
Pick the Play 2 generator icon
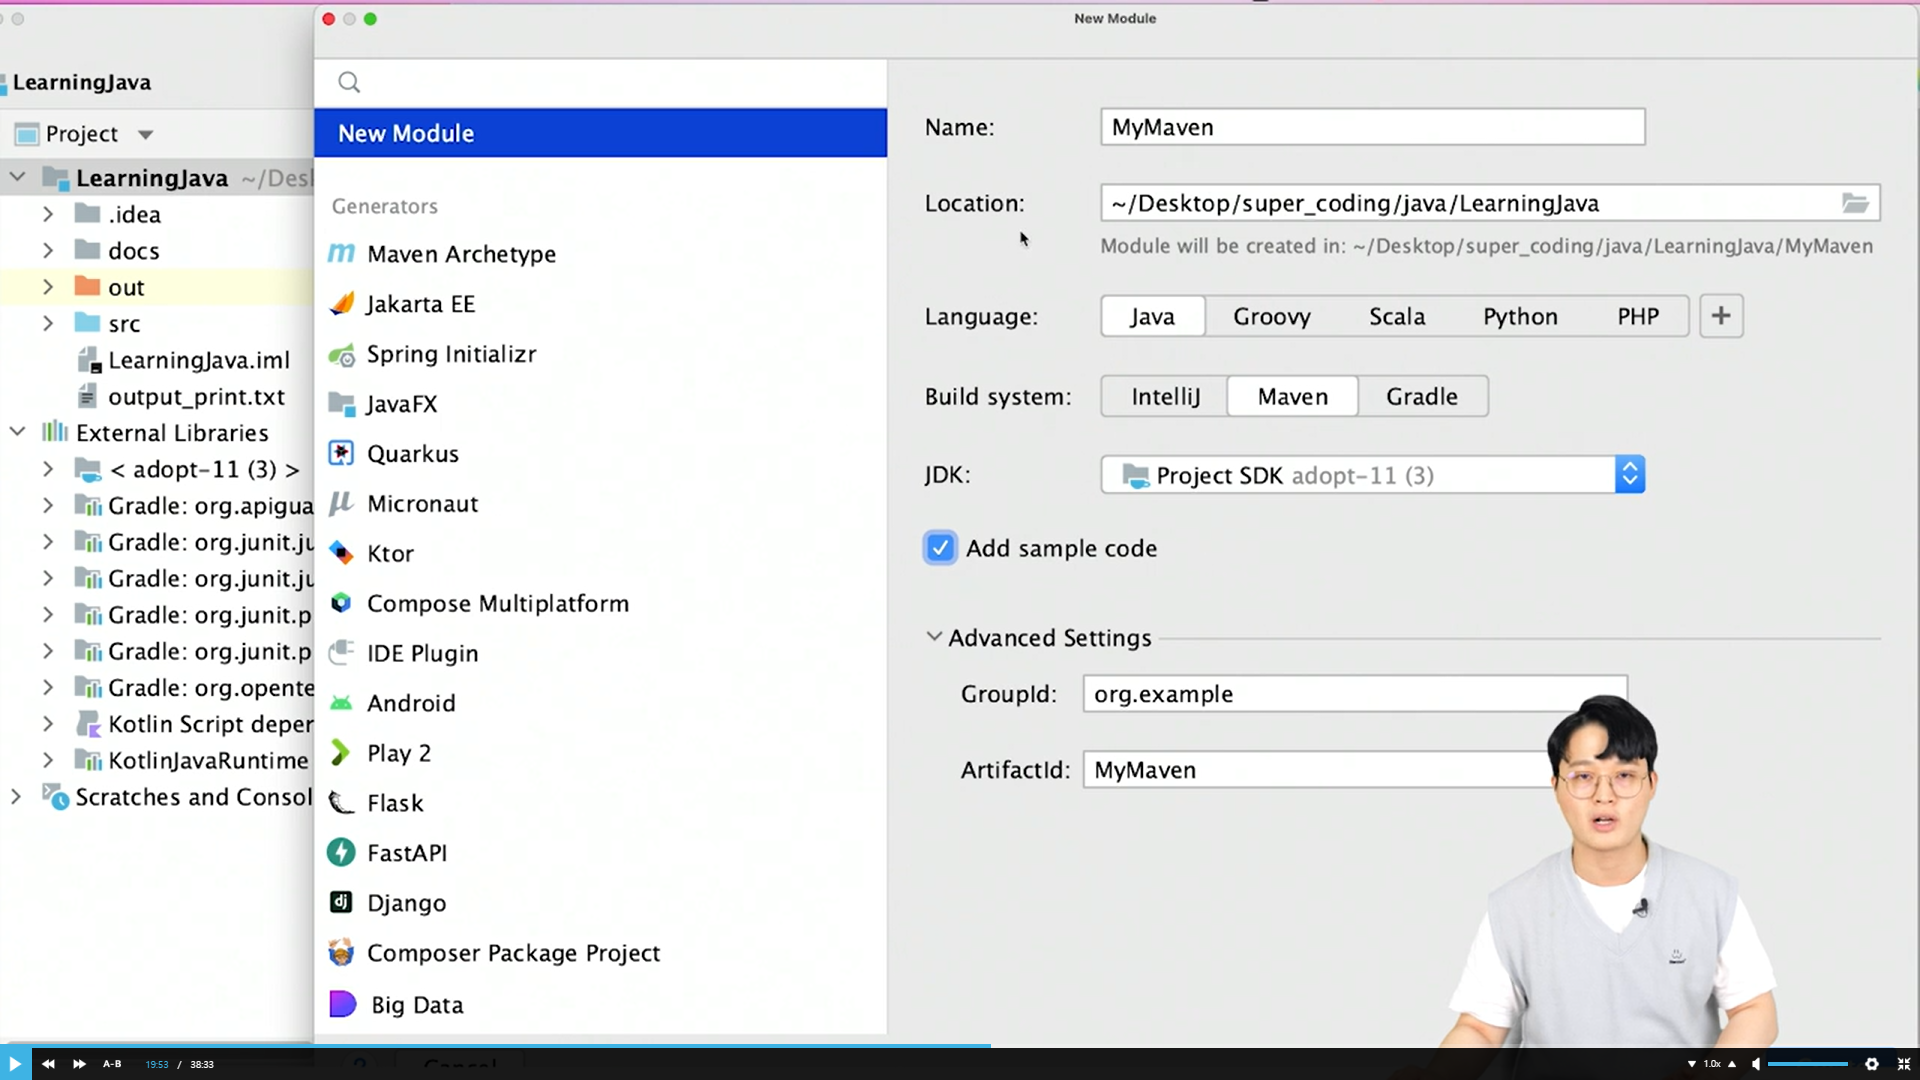pos(341,753)
